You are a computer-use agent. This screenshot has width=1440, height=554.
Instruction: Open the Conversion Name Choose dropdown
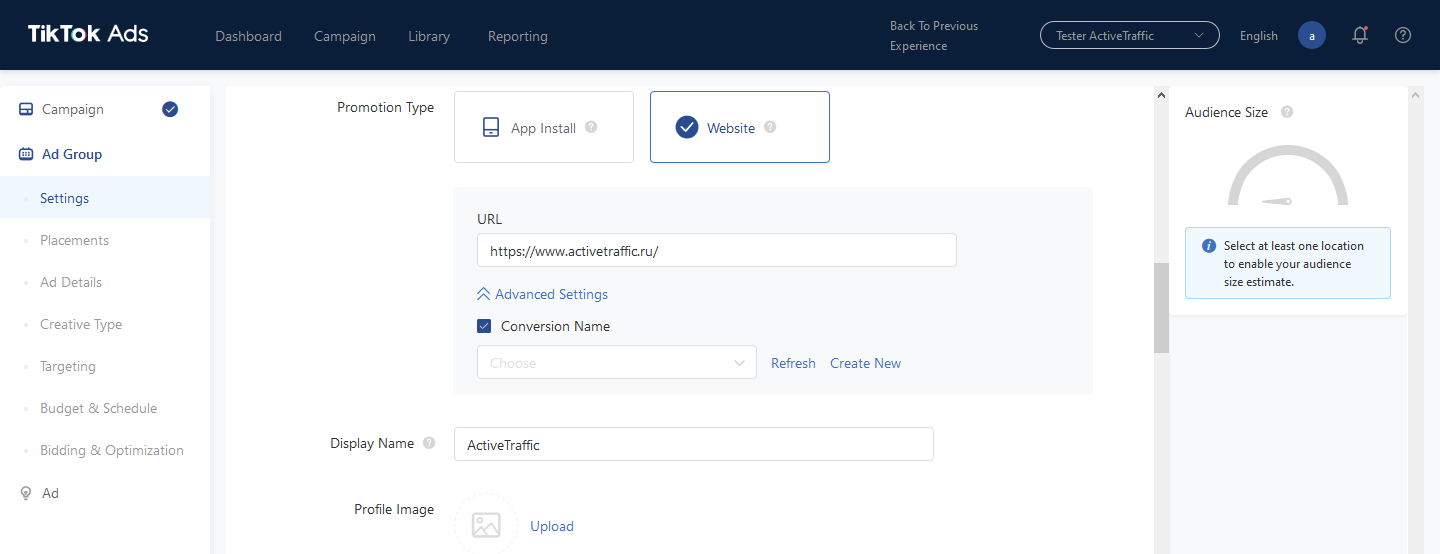(x=617, y=362)
